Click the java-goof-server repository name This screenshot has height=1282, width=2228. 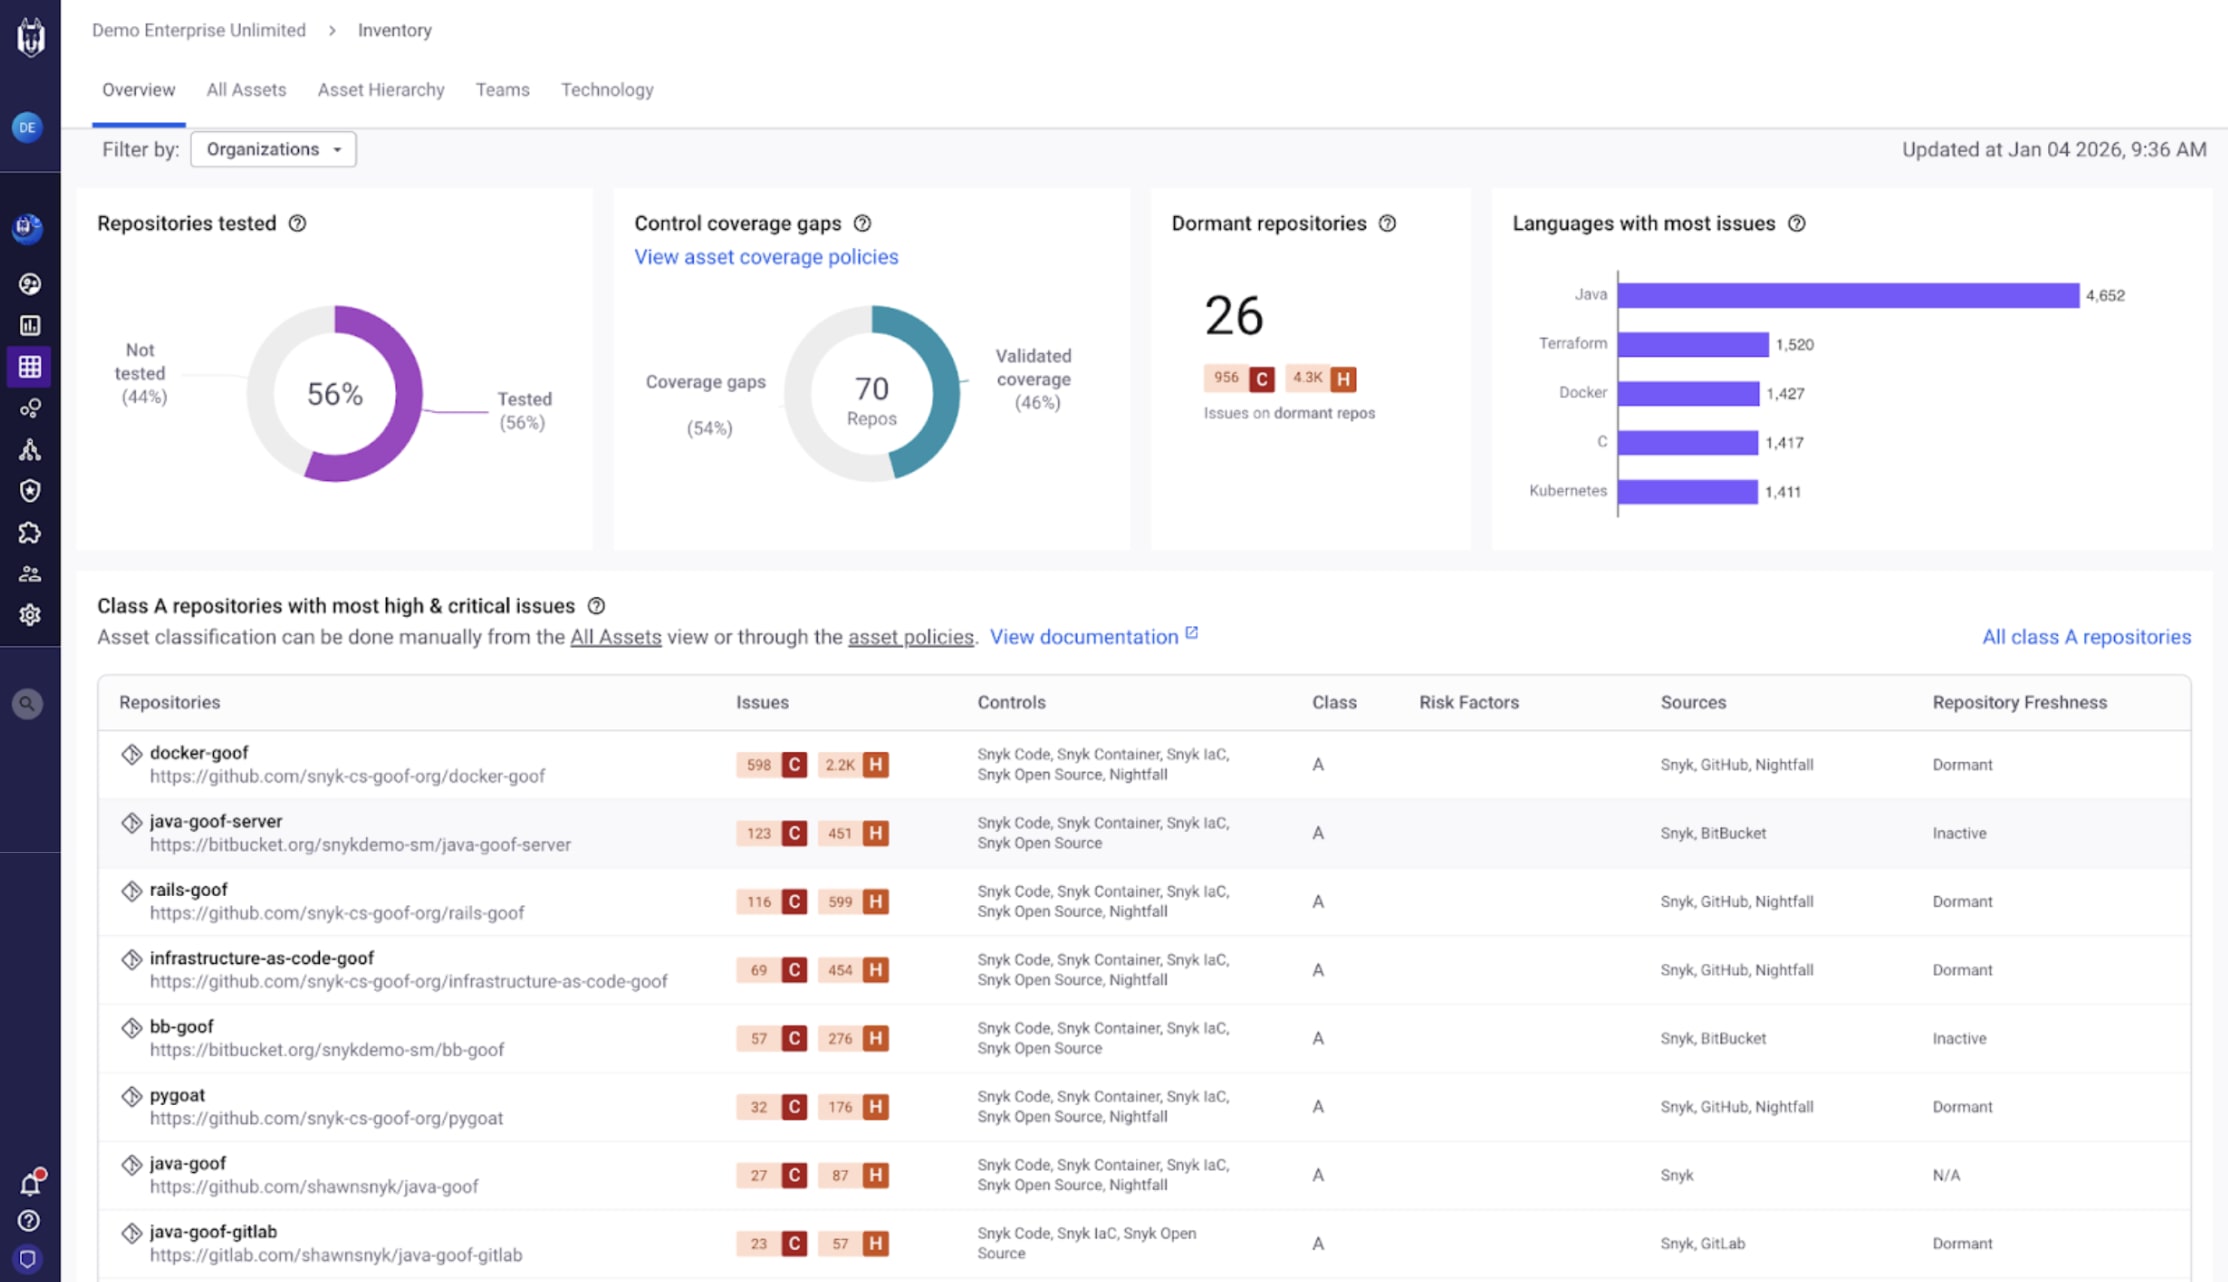pyautogui.click(x=216, y=821)
